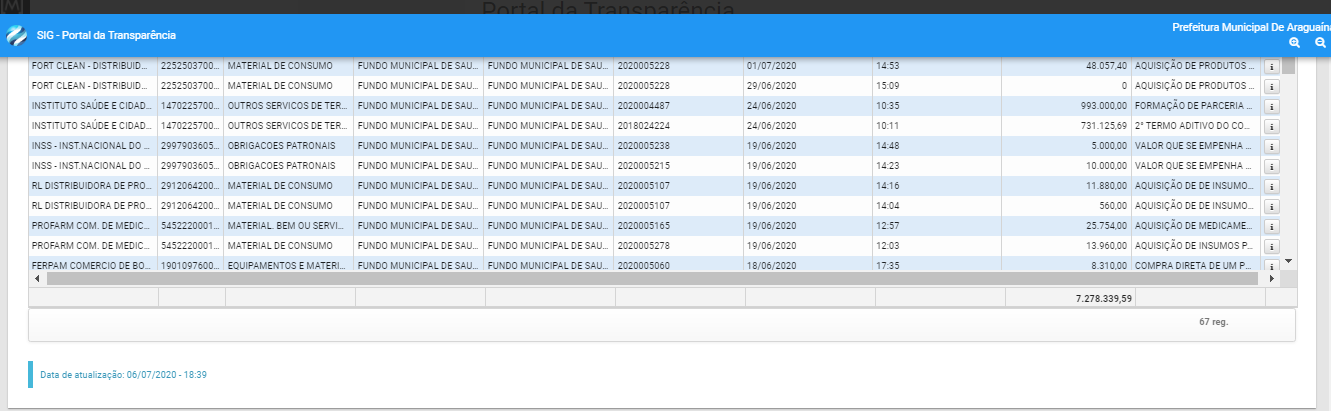Click the horizontal scrollbar track in the table

pyautogui.click(x=650, y=279)
